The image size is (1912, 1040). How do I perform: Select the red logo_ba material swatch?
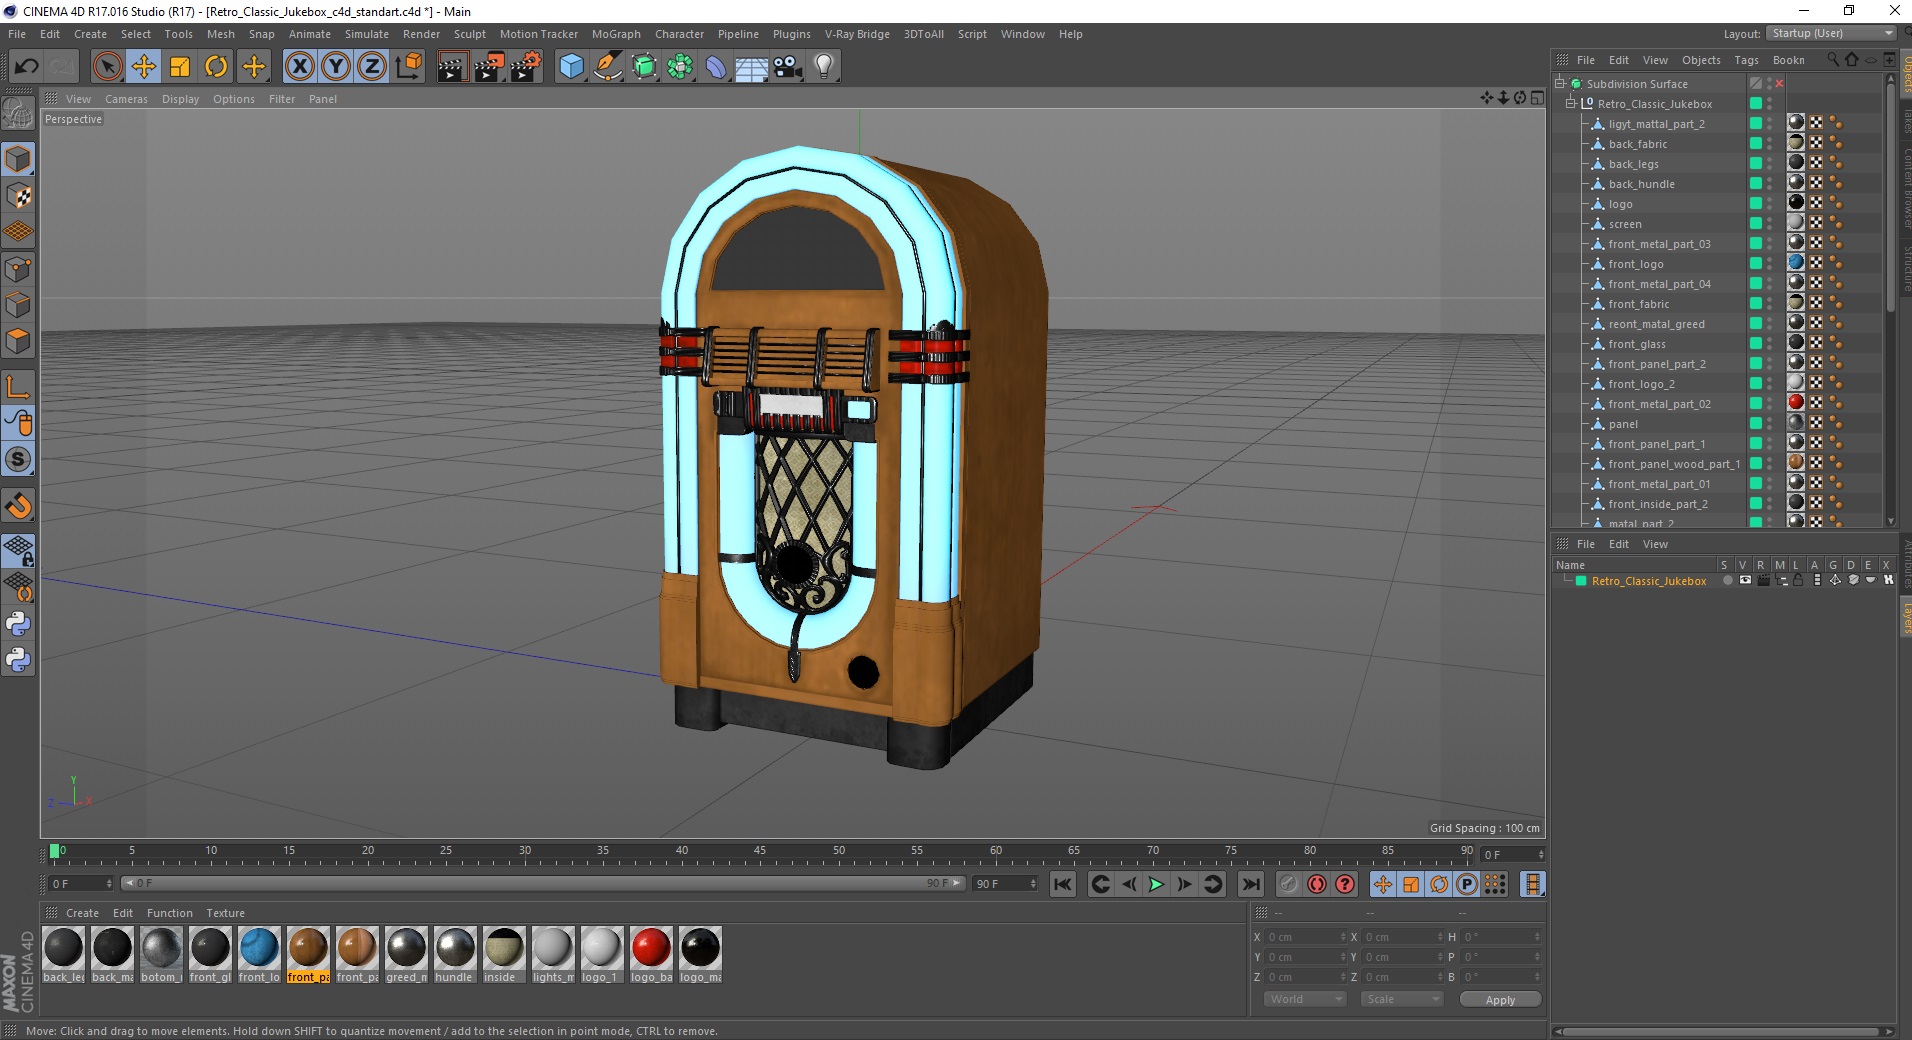[x=651, y=948]
